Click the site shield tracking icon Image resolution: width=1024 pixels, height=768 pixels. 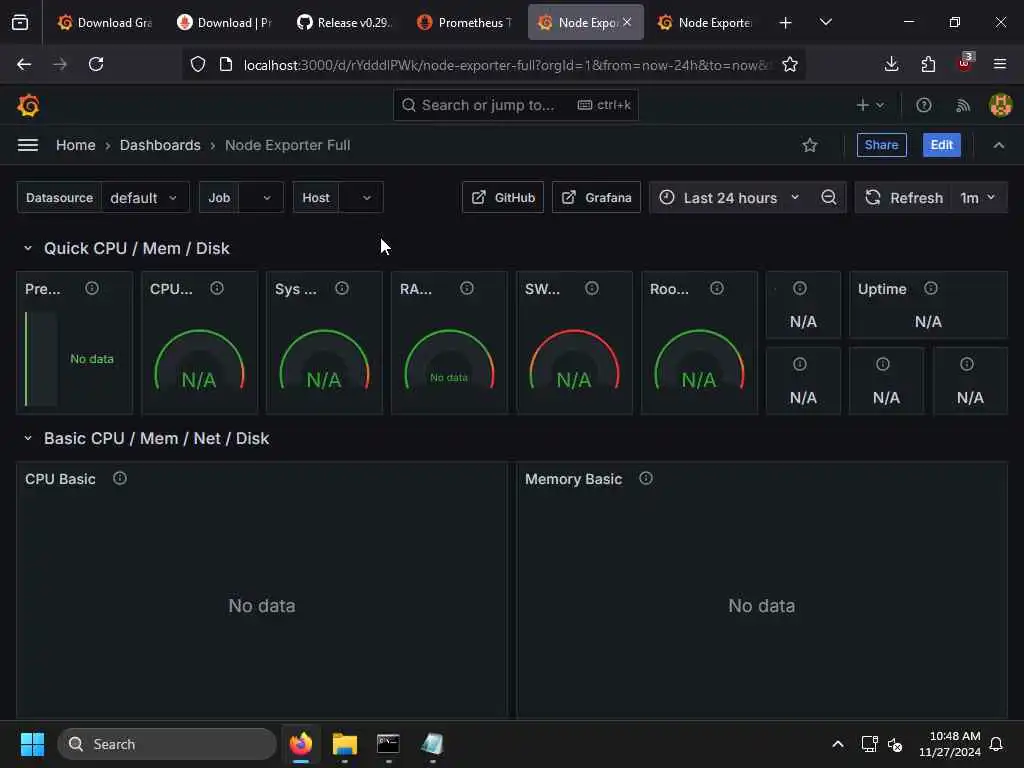(x=198, y=64)
